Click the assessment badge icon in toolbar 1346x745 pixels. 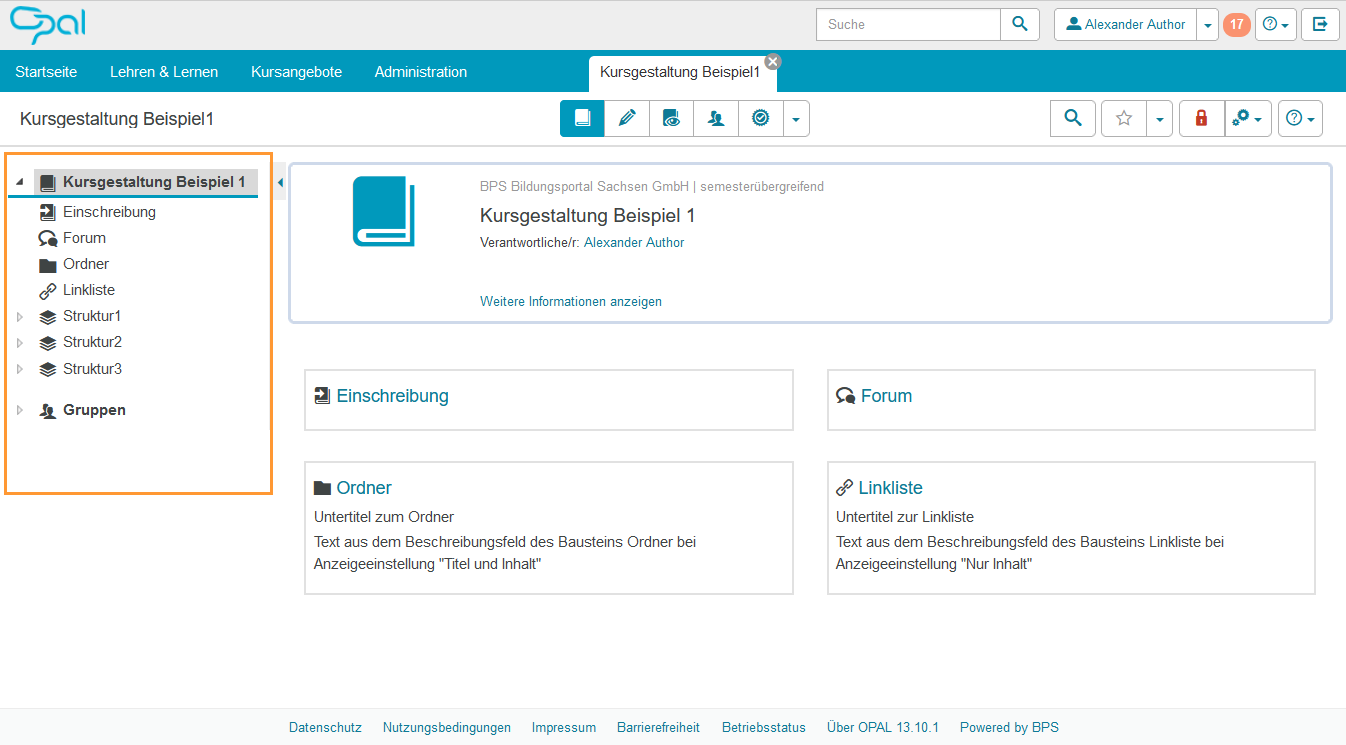pos(760,118)
